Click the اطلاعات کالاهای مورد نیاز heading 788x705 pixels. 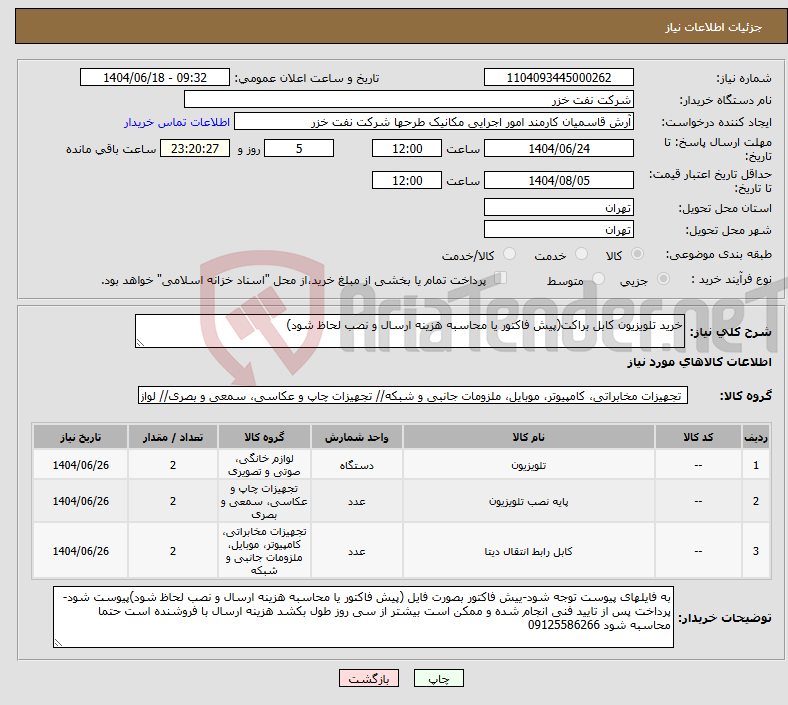(x=699, y=362)
